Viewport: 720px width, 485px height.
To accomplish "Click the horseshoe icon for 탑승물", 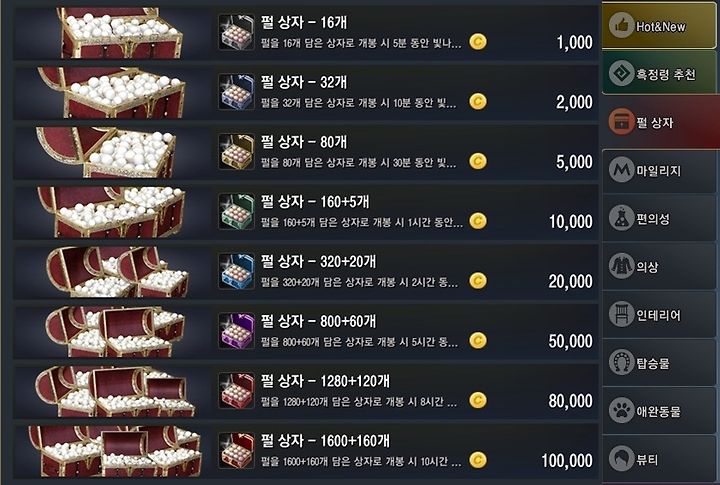I will [621, 362].
